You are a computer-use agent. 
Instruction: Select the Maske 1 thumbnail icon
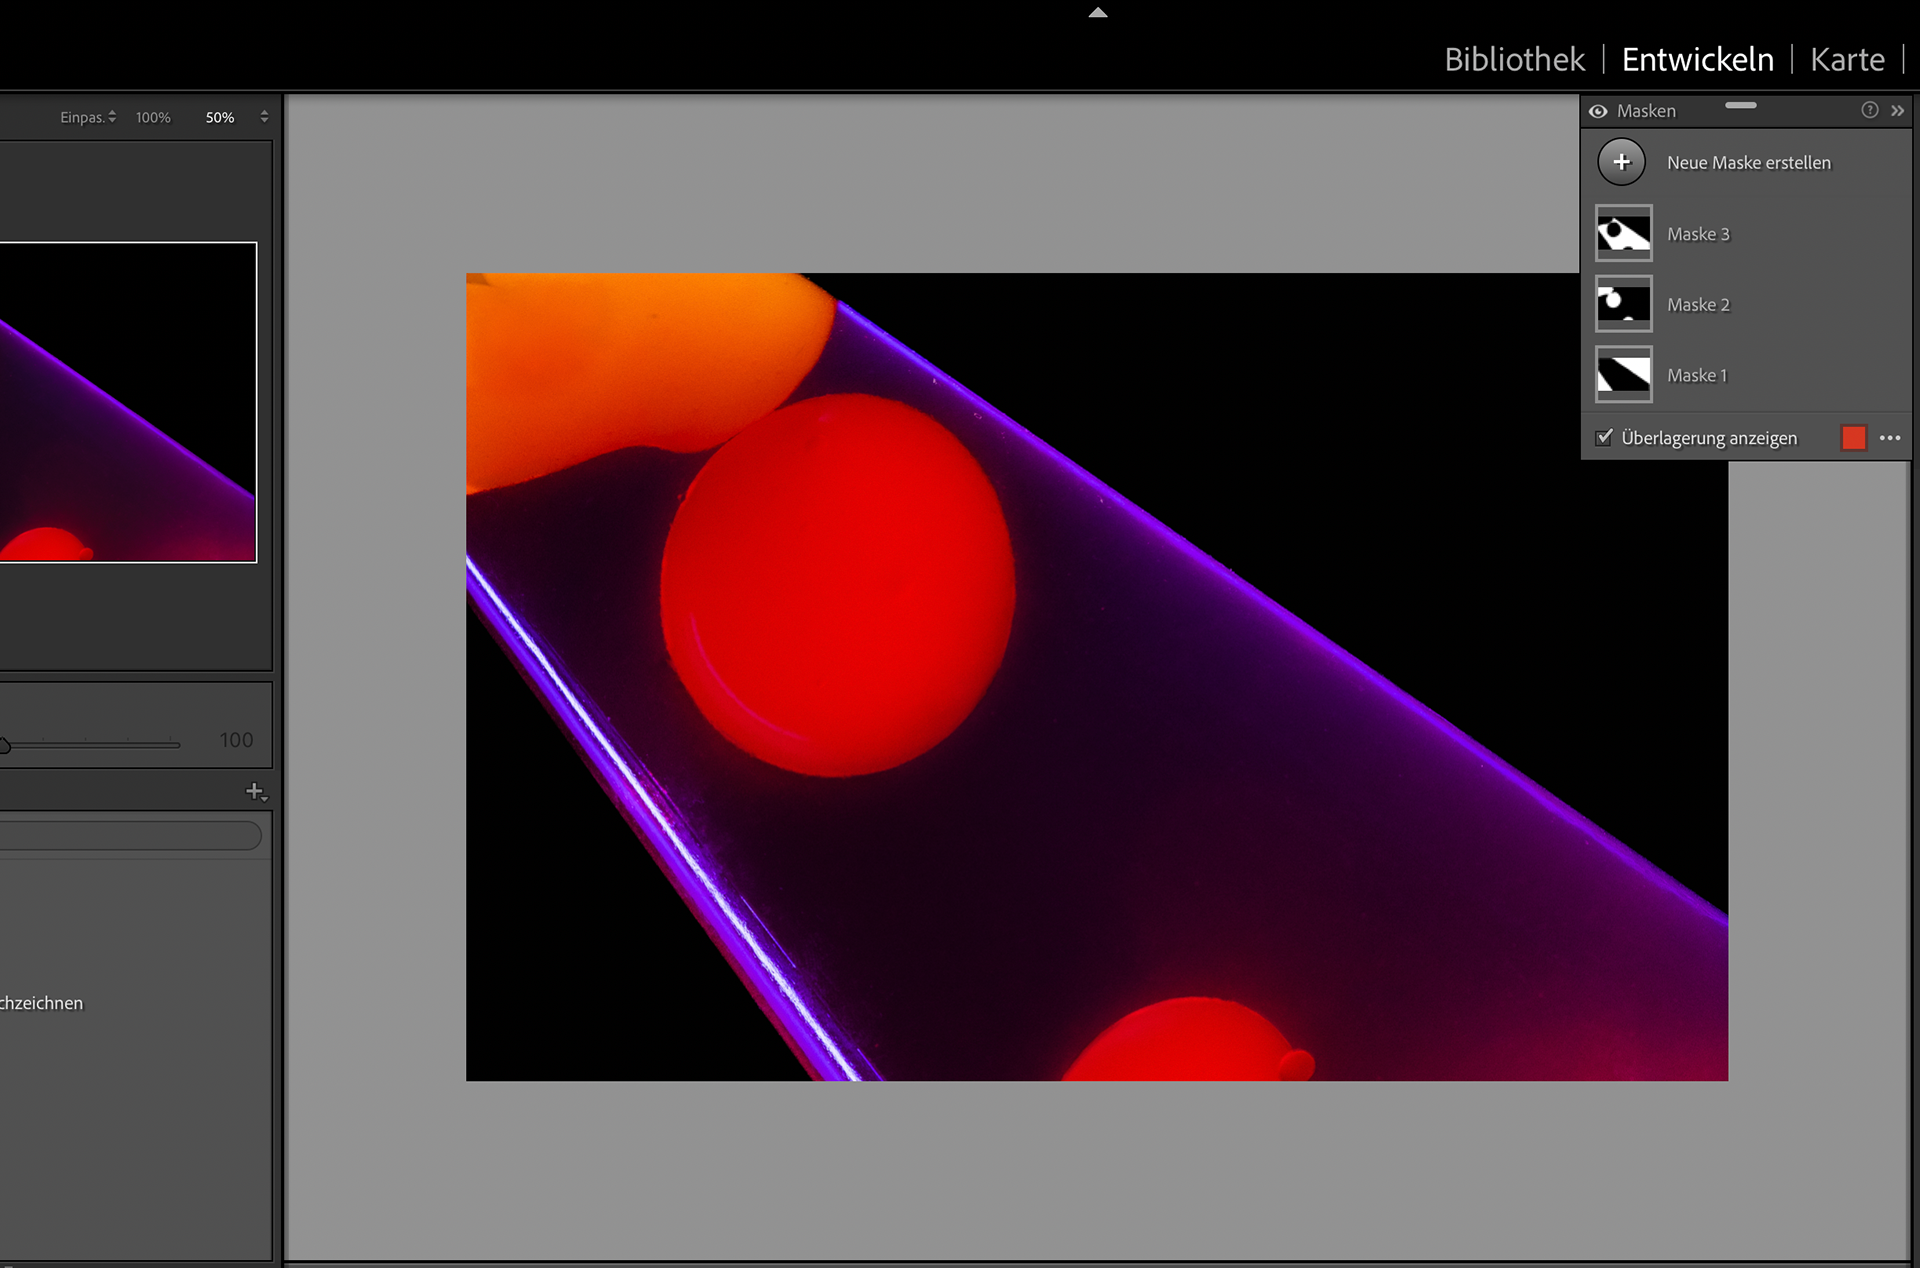click(x=1623, y=375)
